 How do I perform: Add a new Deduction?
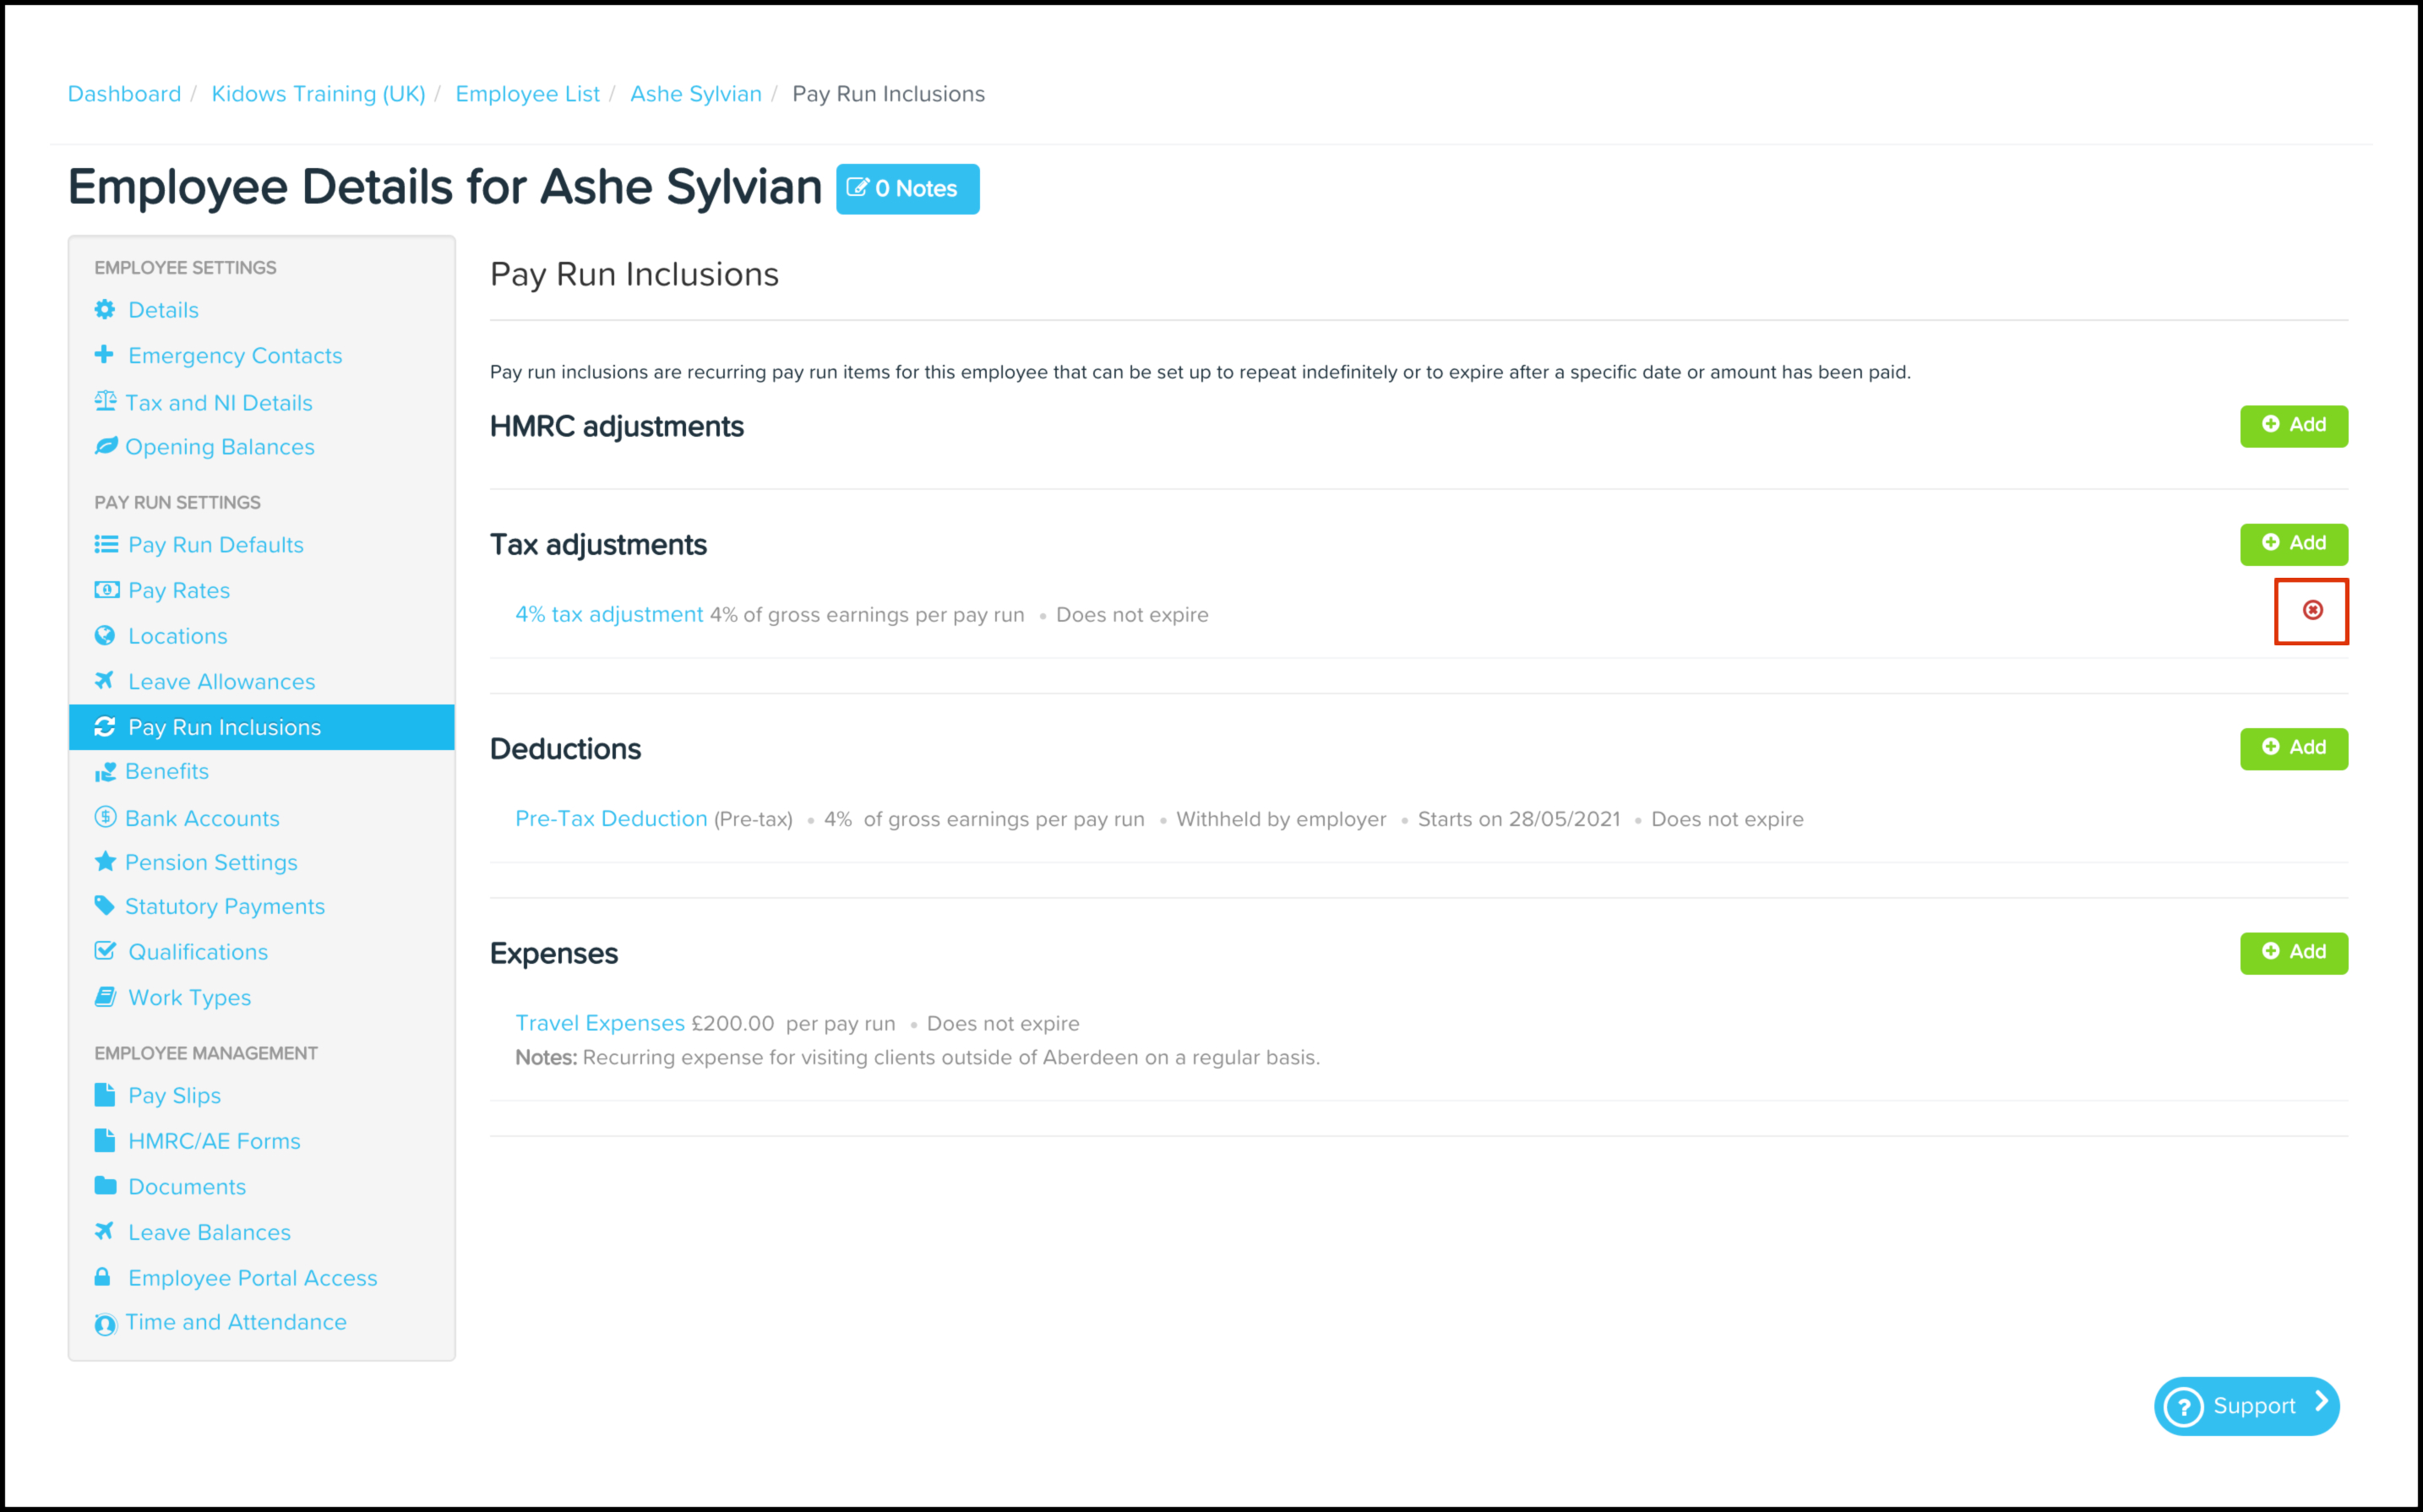2293,748
